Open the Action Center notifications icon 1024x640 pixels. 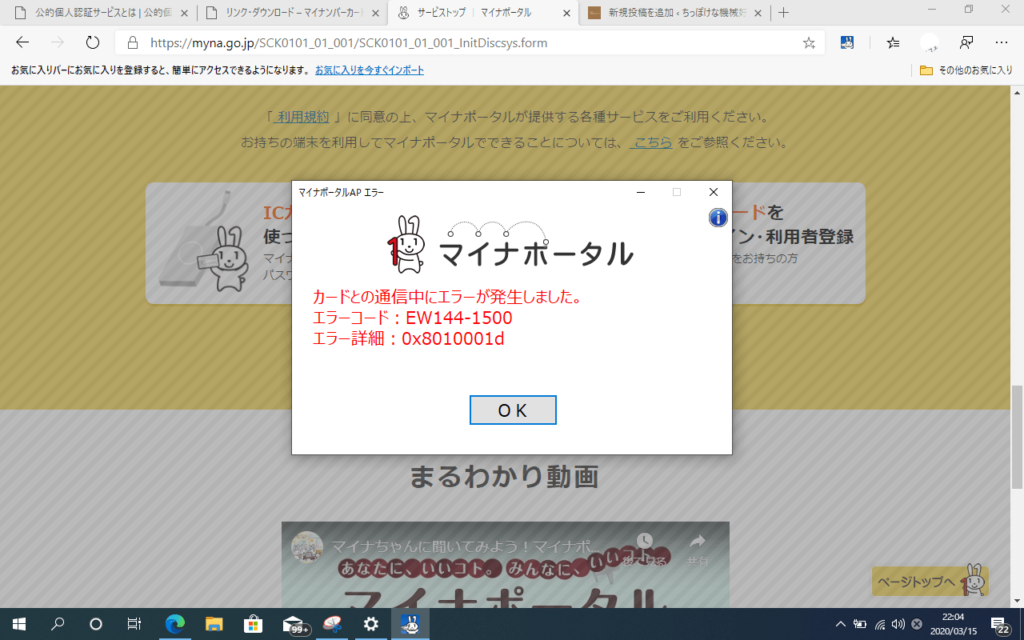[x=1000, y=625]
